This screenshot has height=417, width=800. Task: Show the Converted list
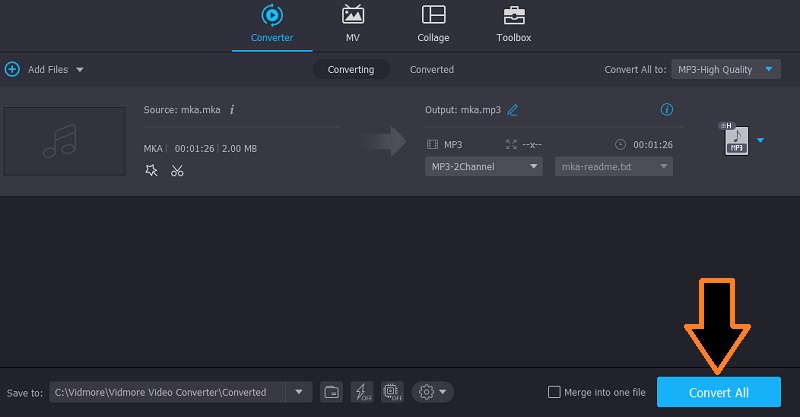click(x=431, y=69)
